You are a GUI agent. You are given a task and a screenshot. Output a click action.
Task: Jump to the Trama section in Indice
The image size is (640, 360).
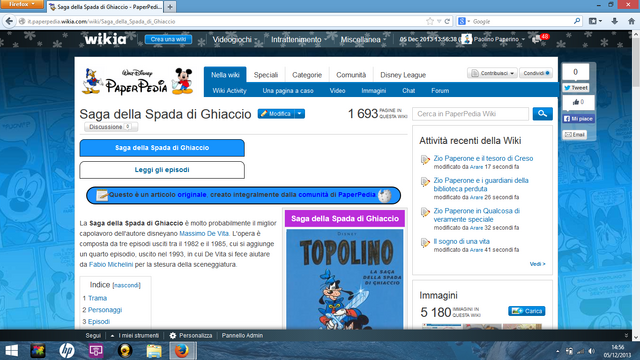tap(98, 298)
